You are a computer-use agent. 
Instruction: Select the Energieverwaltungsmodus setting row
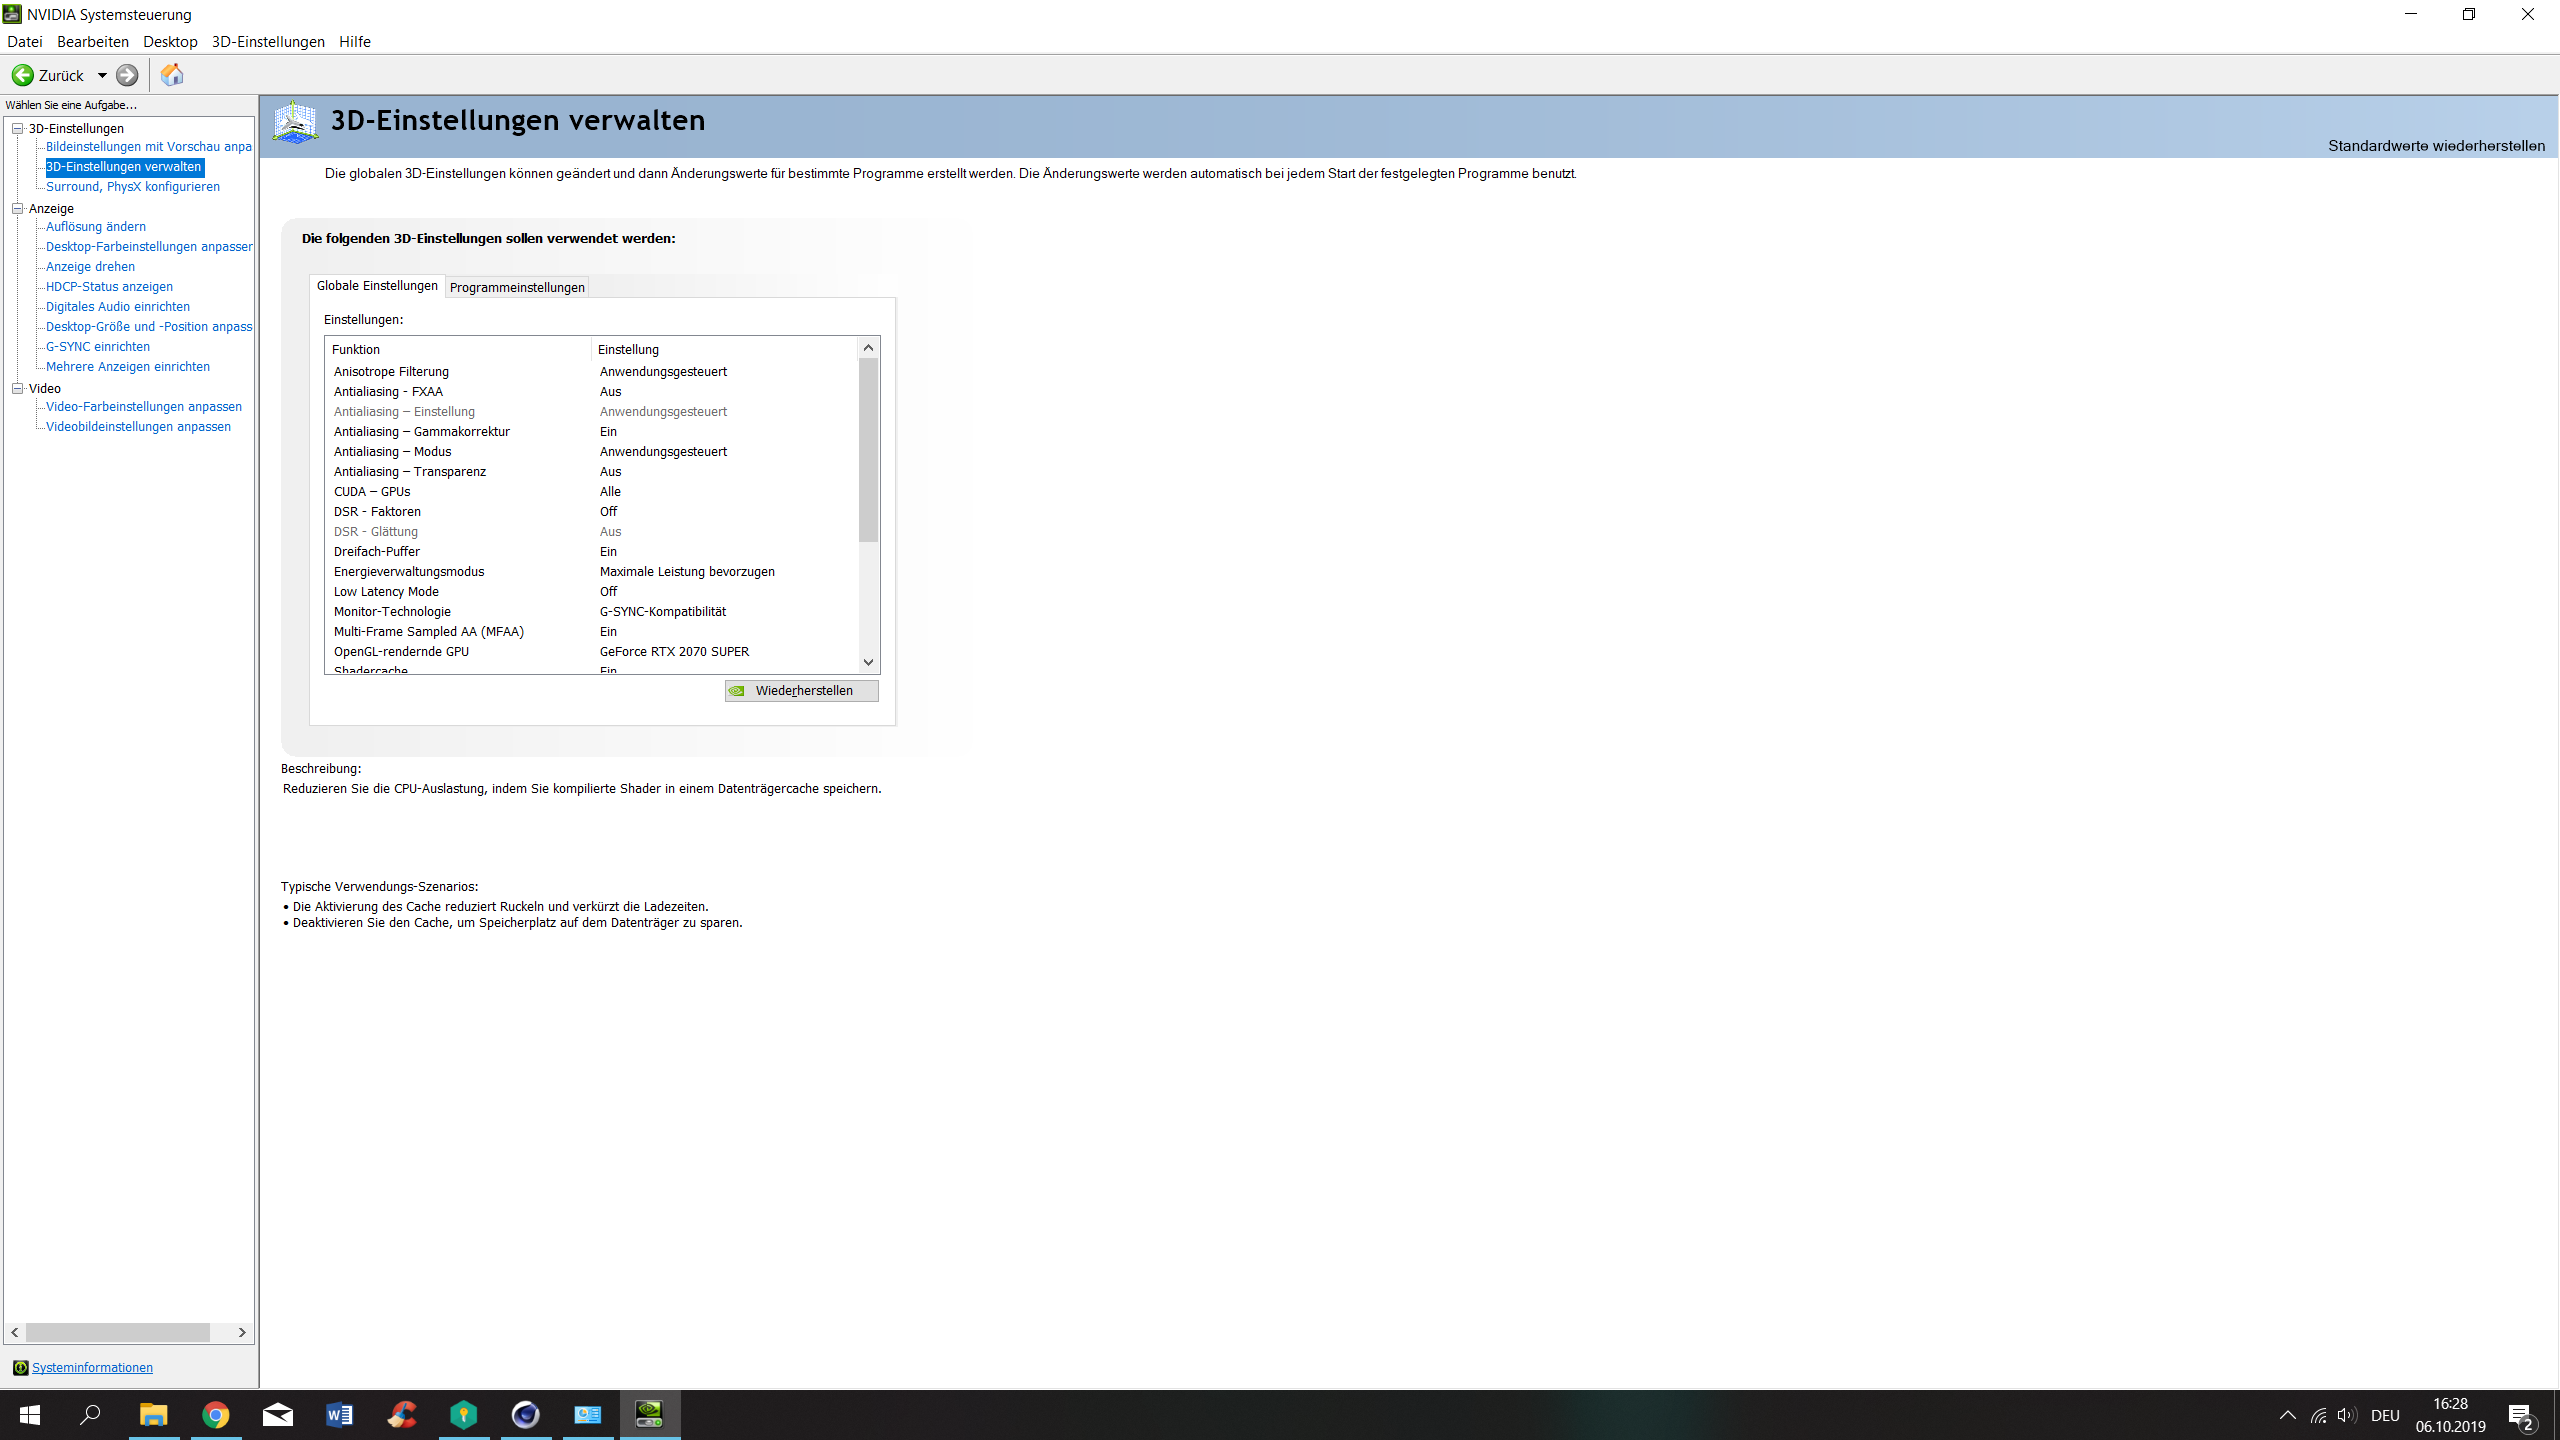click(409, 571)
